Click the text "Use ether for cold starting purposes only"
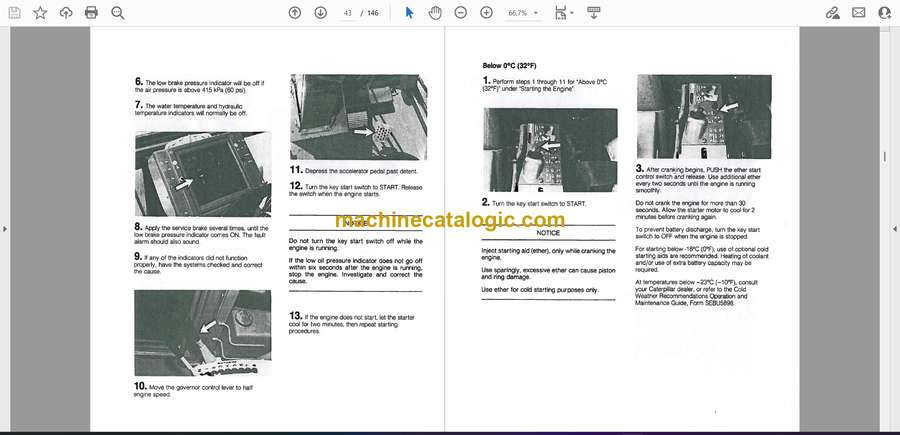Image resolution: width=900 pixels, height=435 pixels. (x=540, y=290)
